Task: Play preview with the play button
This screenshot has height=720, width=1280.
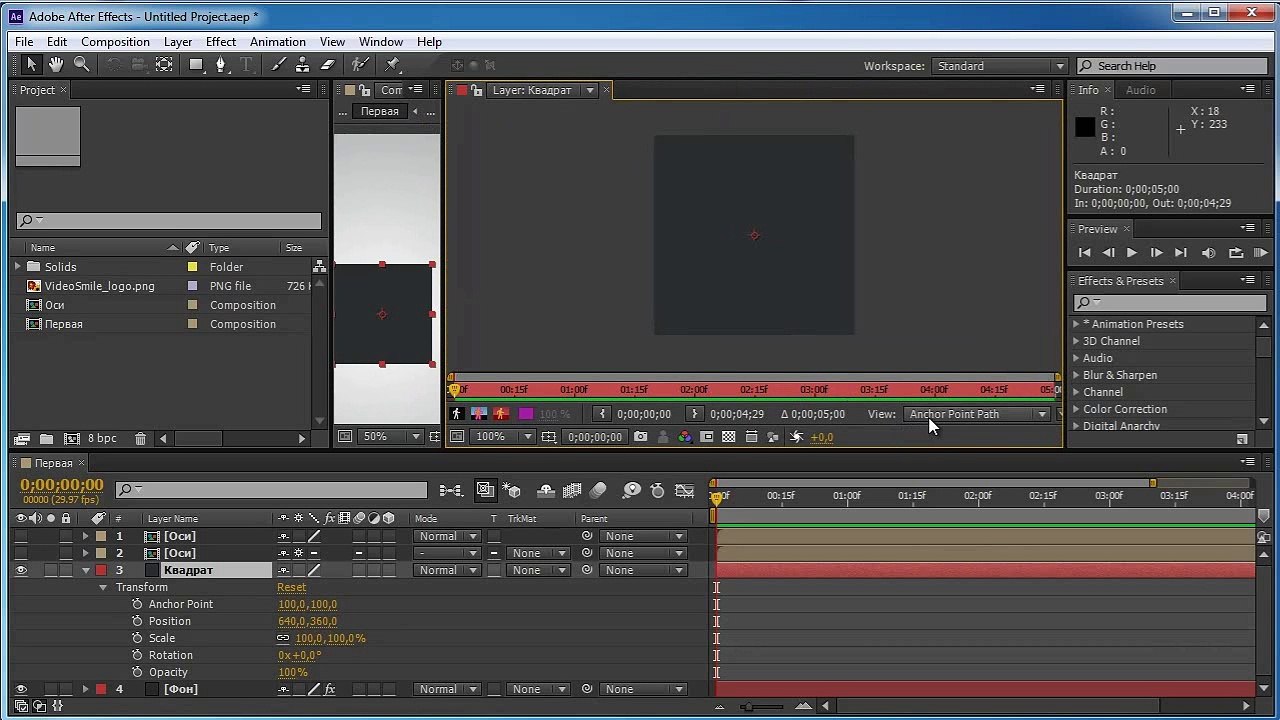Action: [x=1132, y=253]
